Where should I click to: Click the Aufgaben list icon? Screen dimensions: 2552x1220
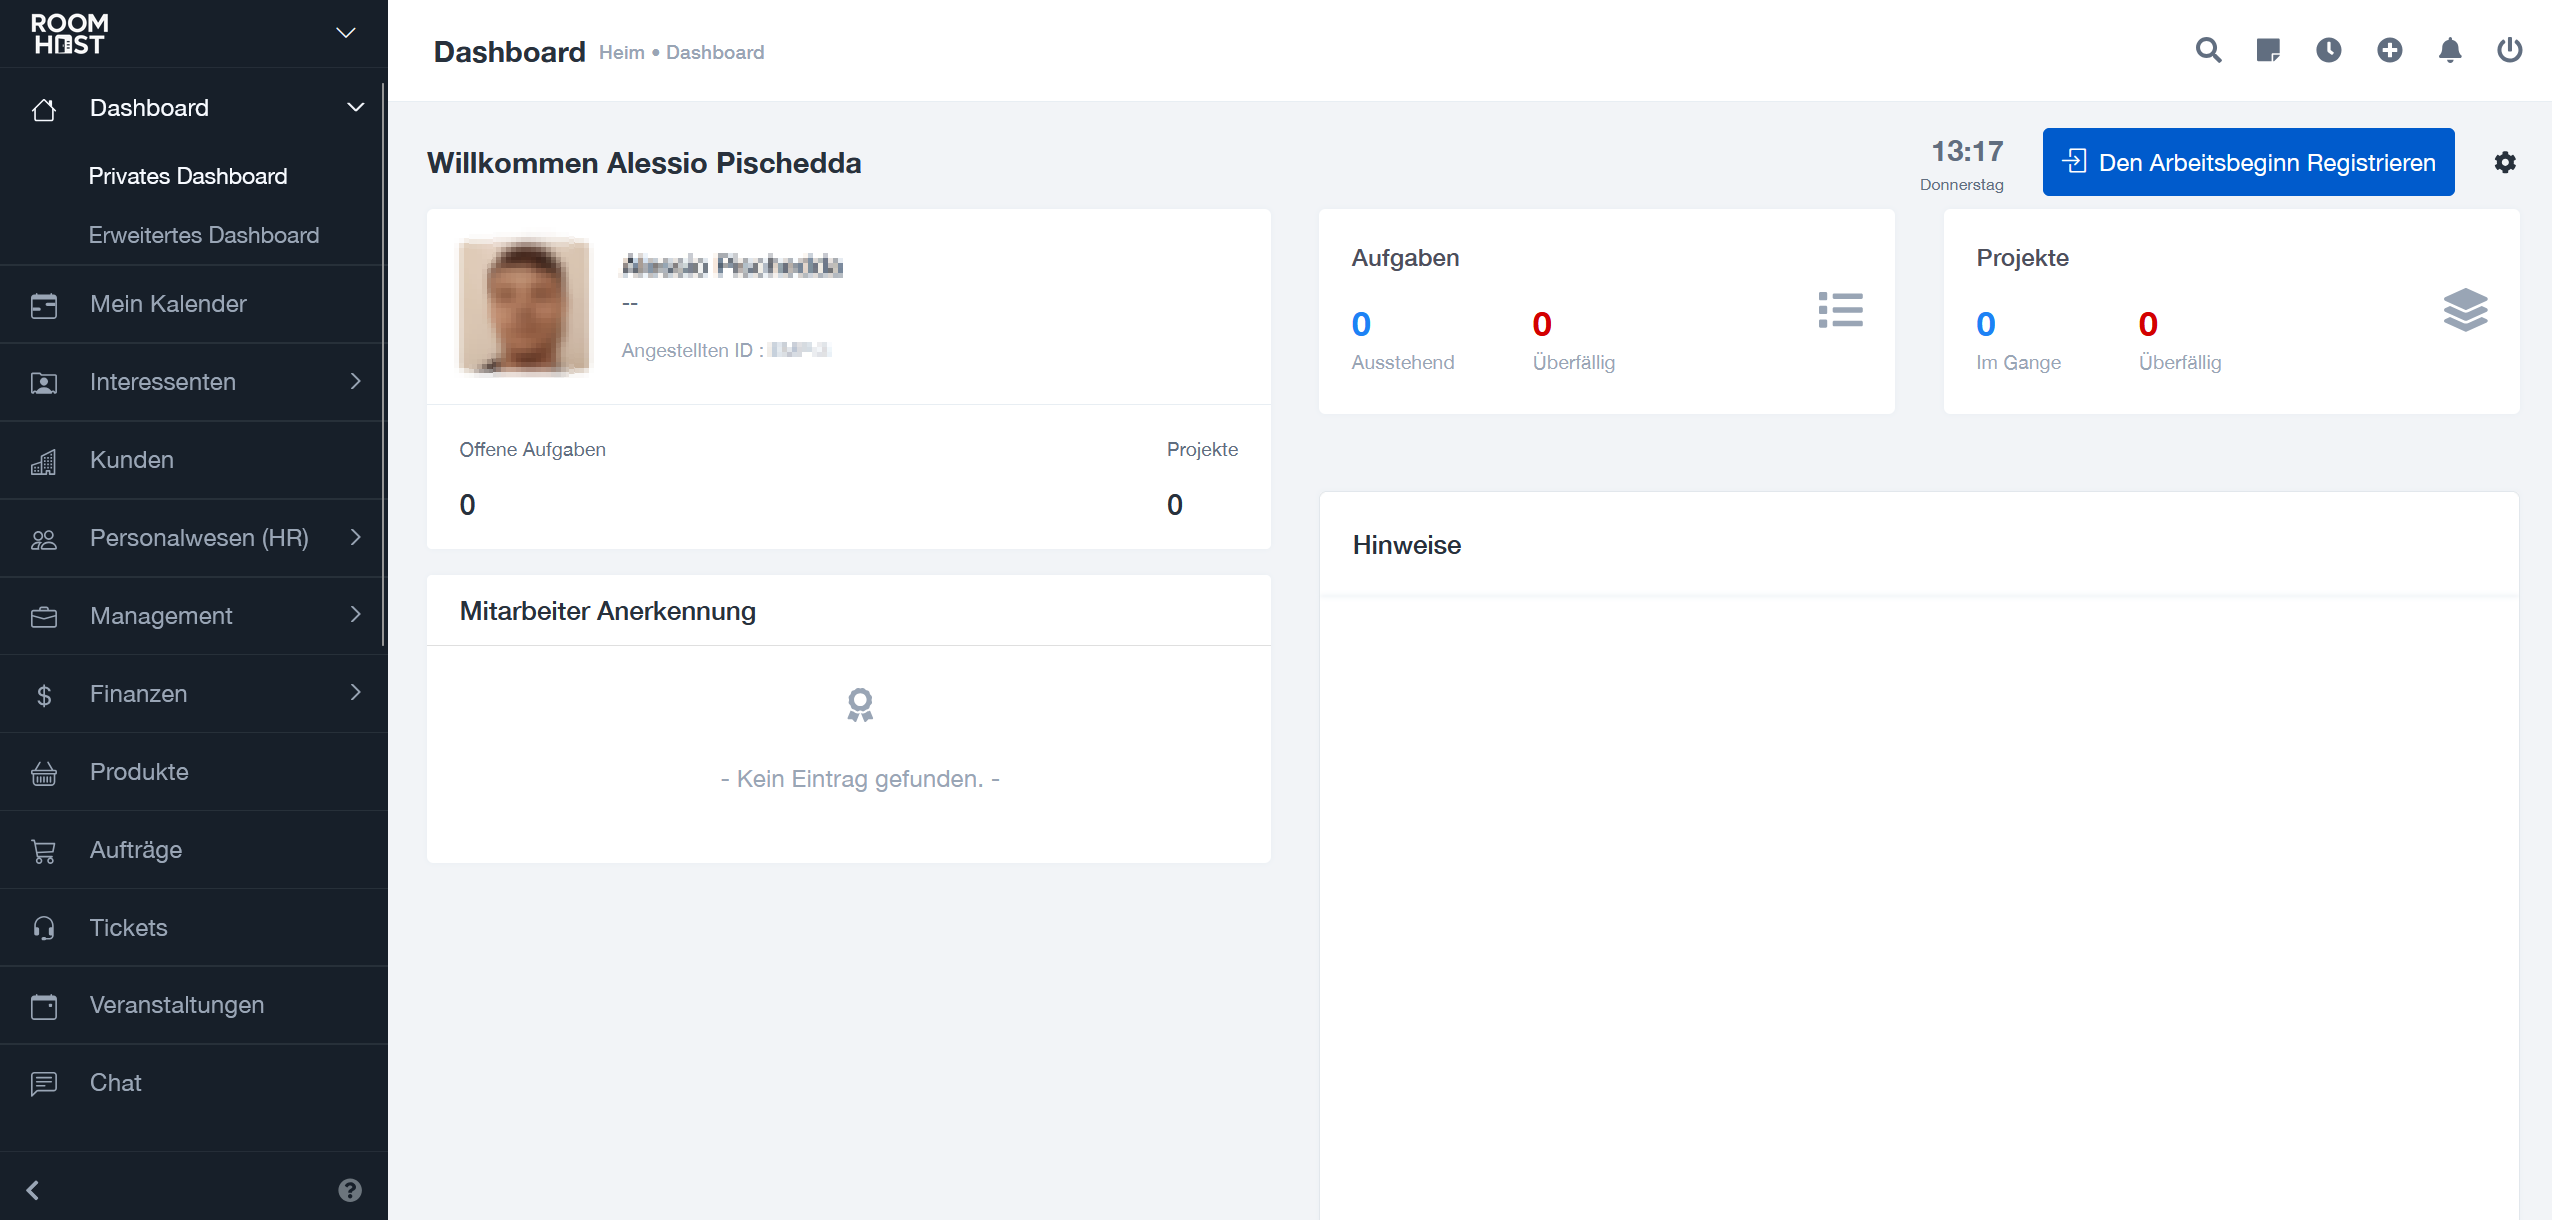click(1840, 310)
